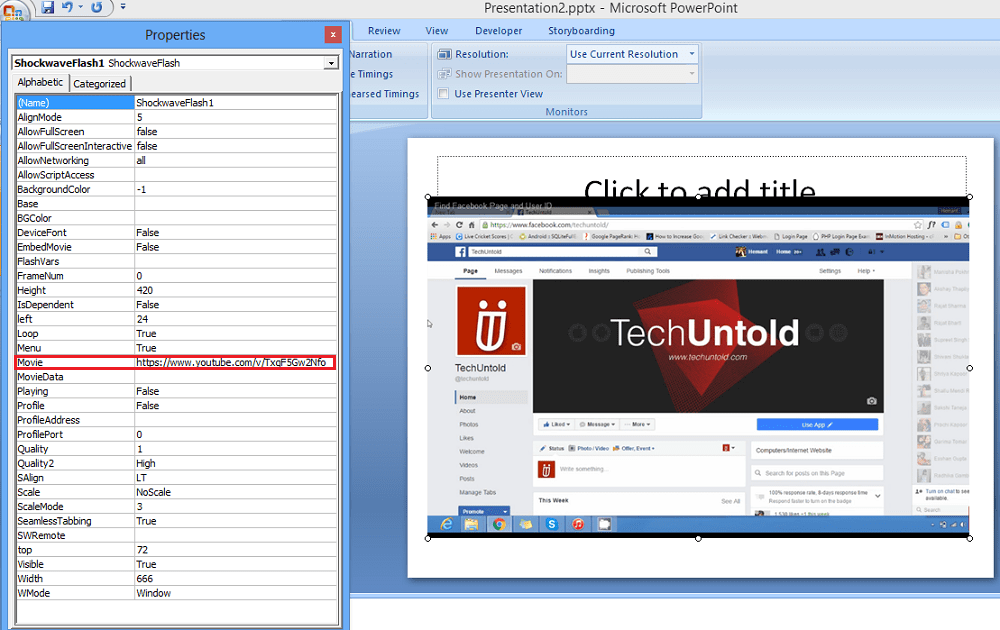Click the left value 24

(x=235, y=319)
